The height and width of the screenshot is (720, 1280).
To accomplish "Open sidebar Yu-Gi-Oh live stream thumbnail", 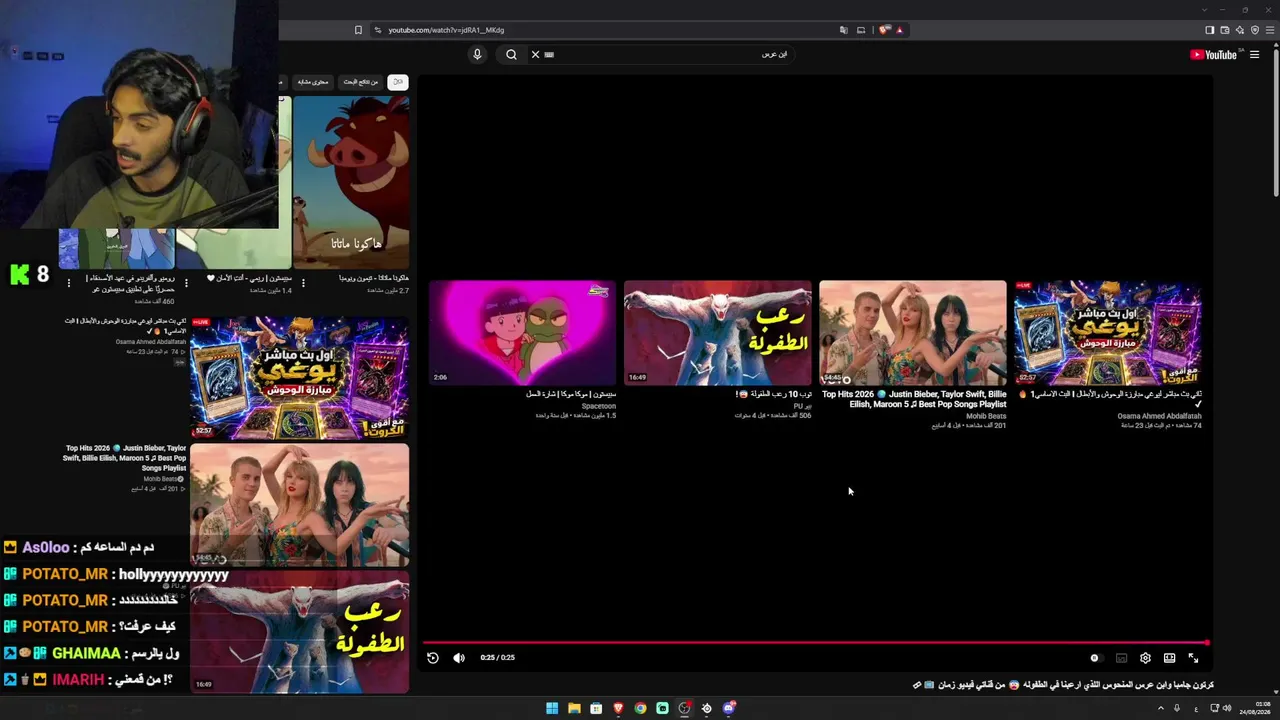I will pos(299,378).
